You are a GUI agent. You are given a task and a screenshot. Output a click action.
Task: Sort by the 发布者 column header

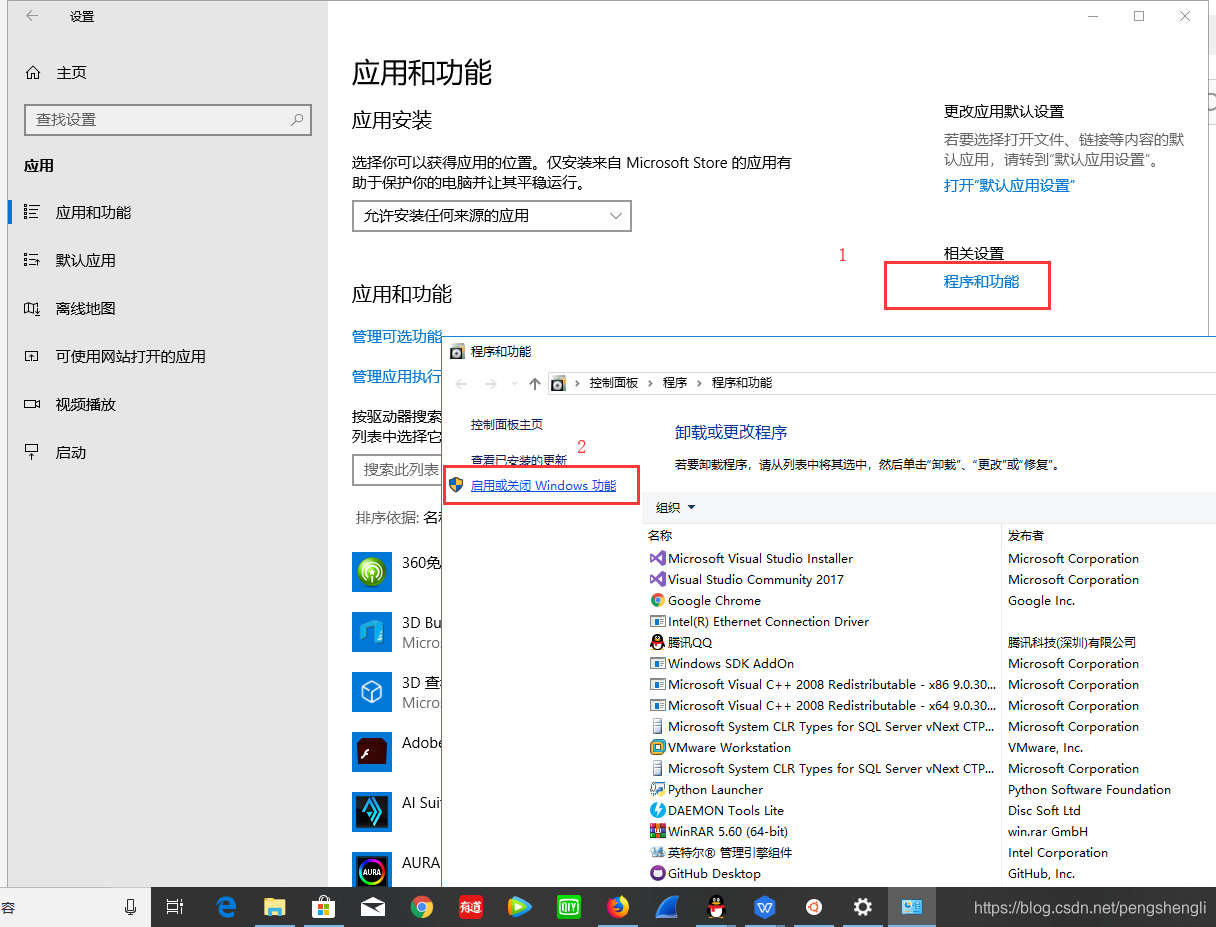coord(1025,535)
